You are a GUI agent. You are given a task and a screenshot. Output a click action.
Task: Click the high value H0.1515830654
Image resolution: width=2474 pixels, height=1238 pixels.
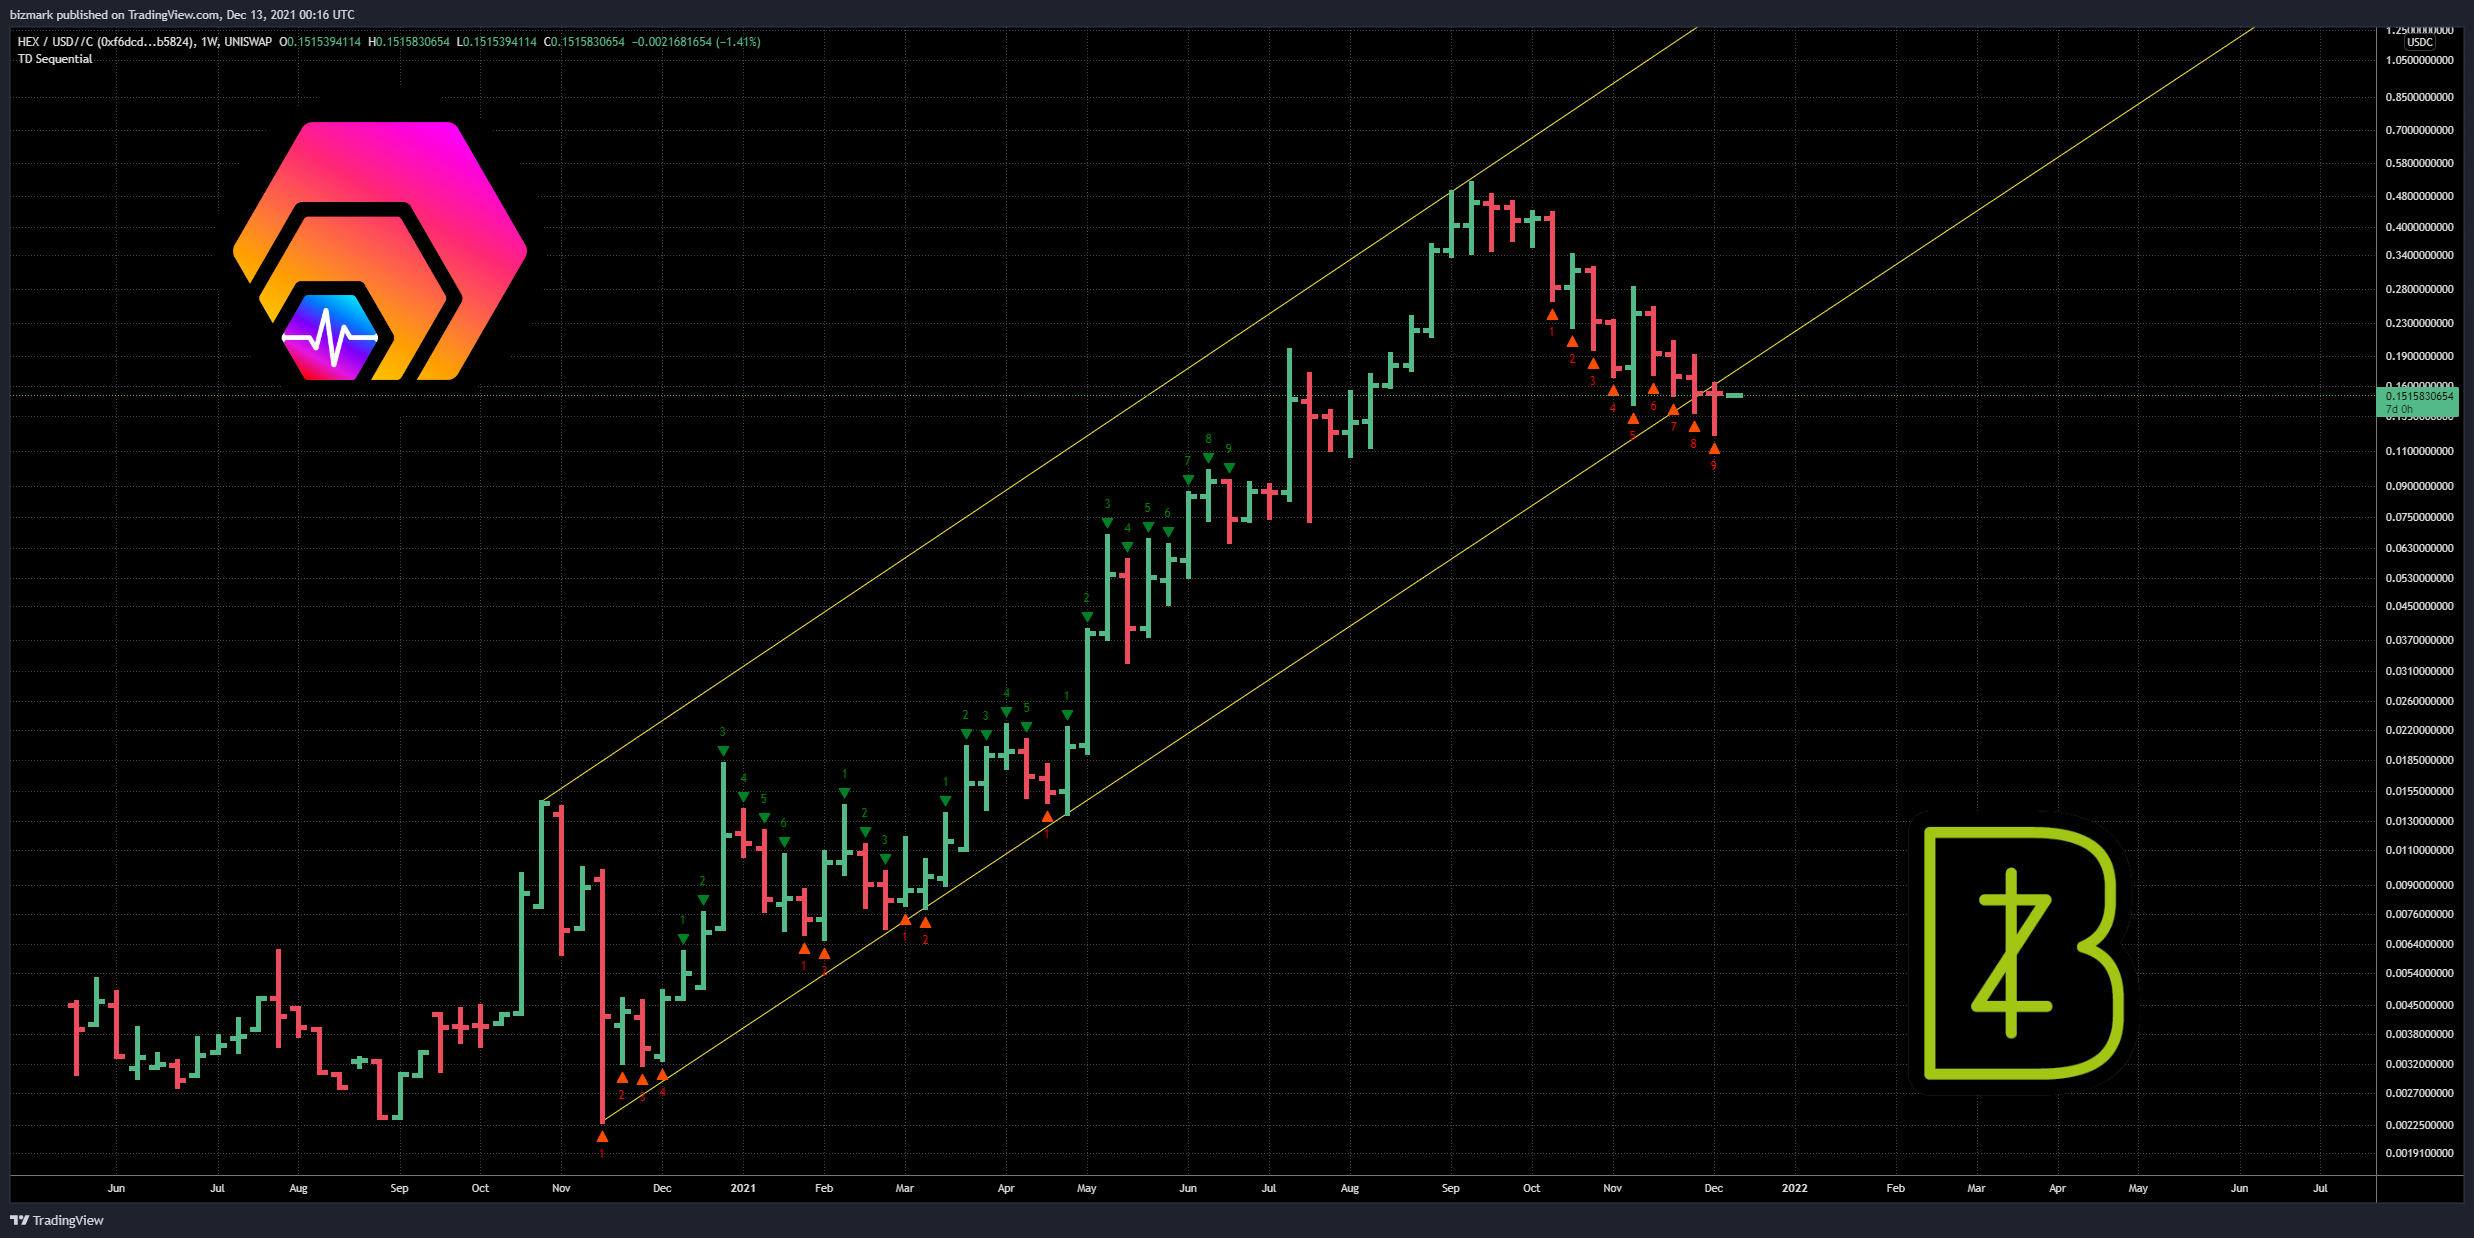[409, 42]
